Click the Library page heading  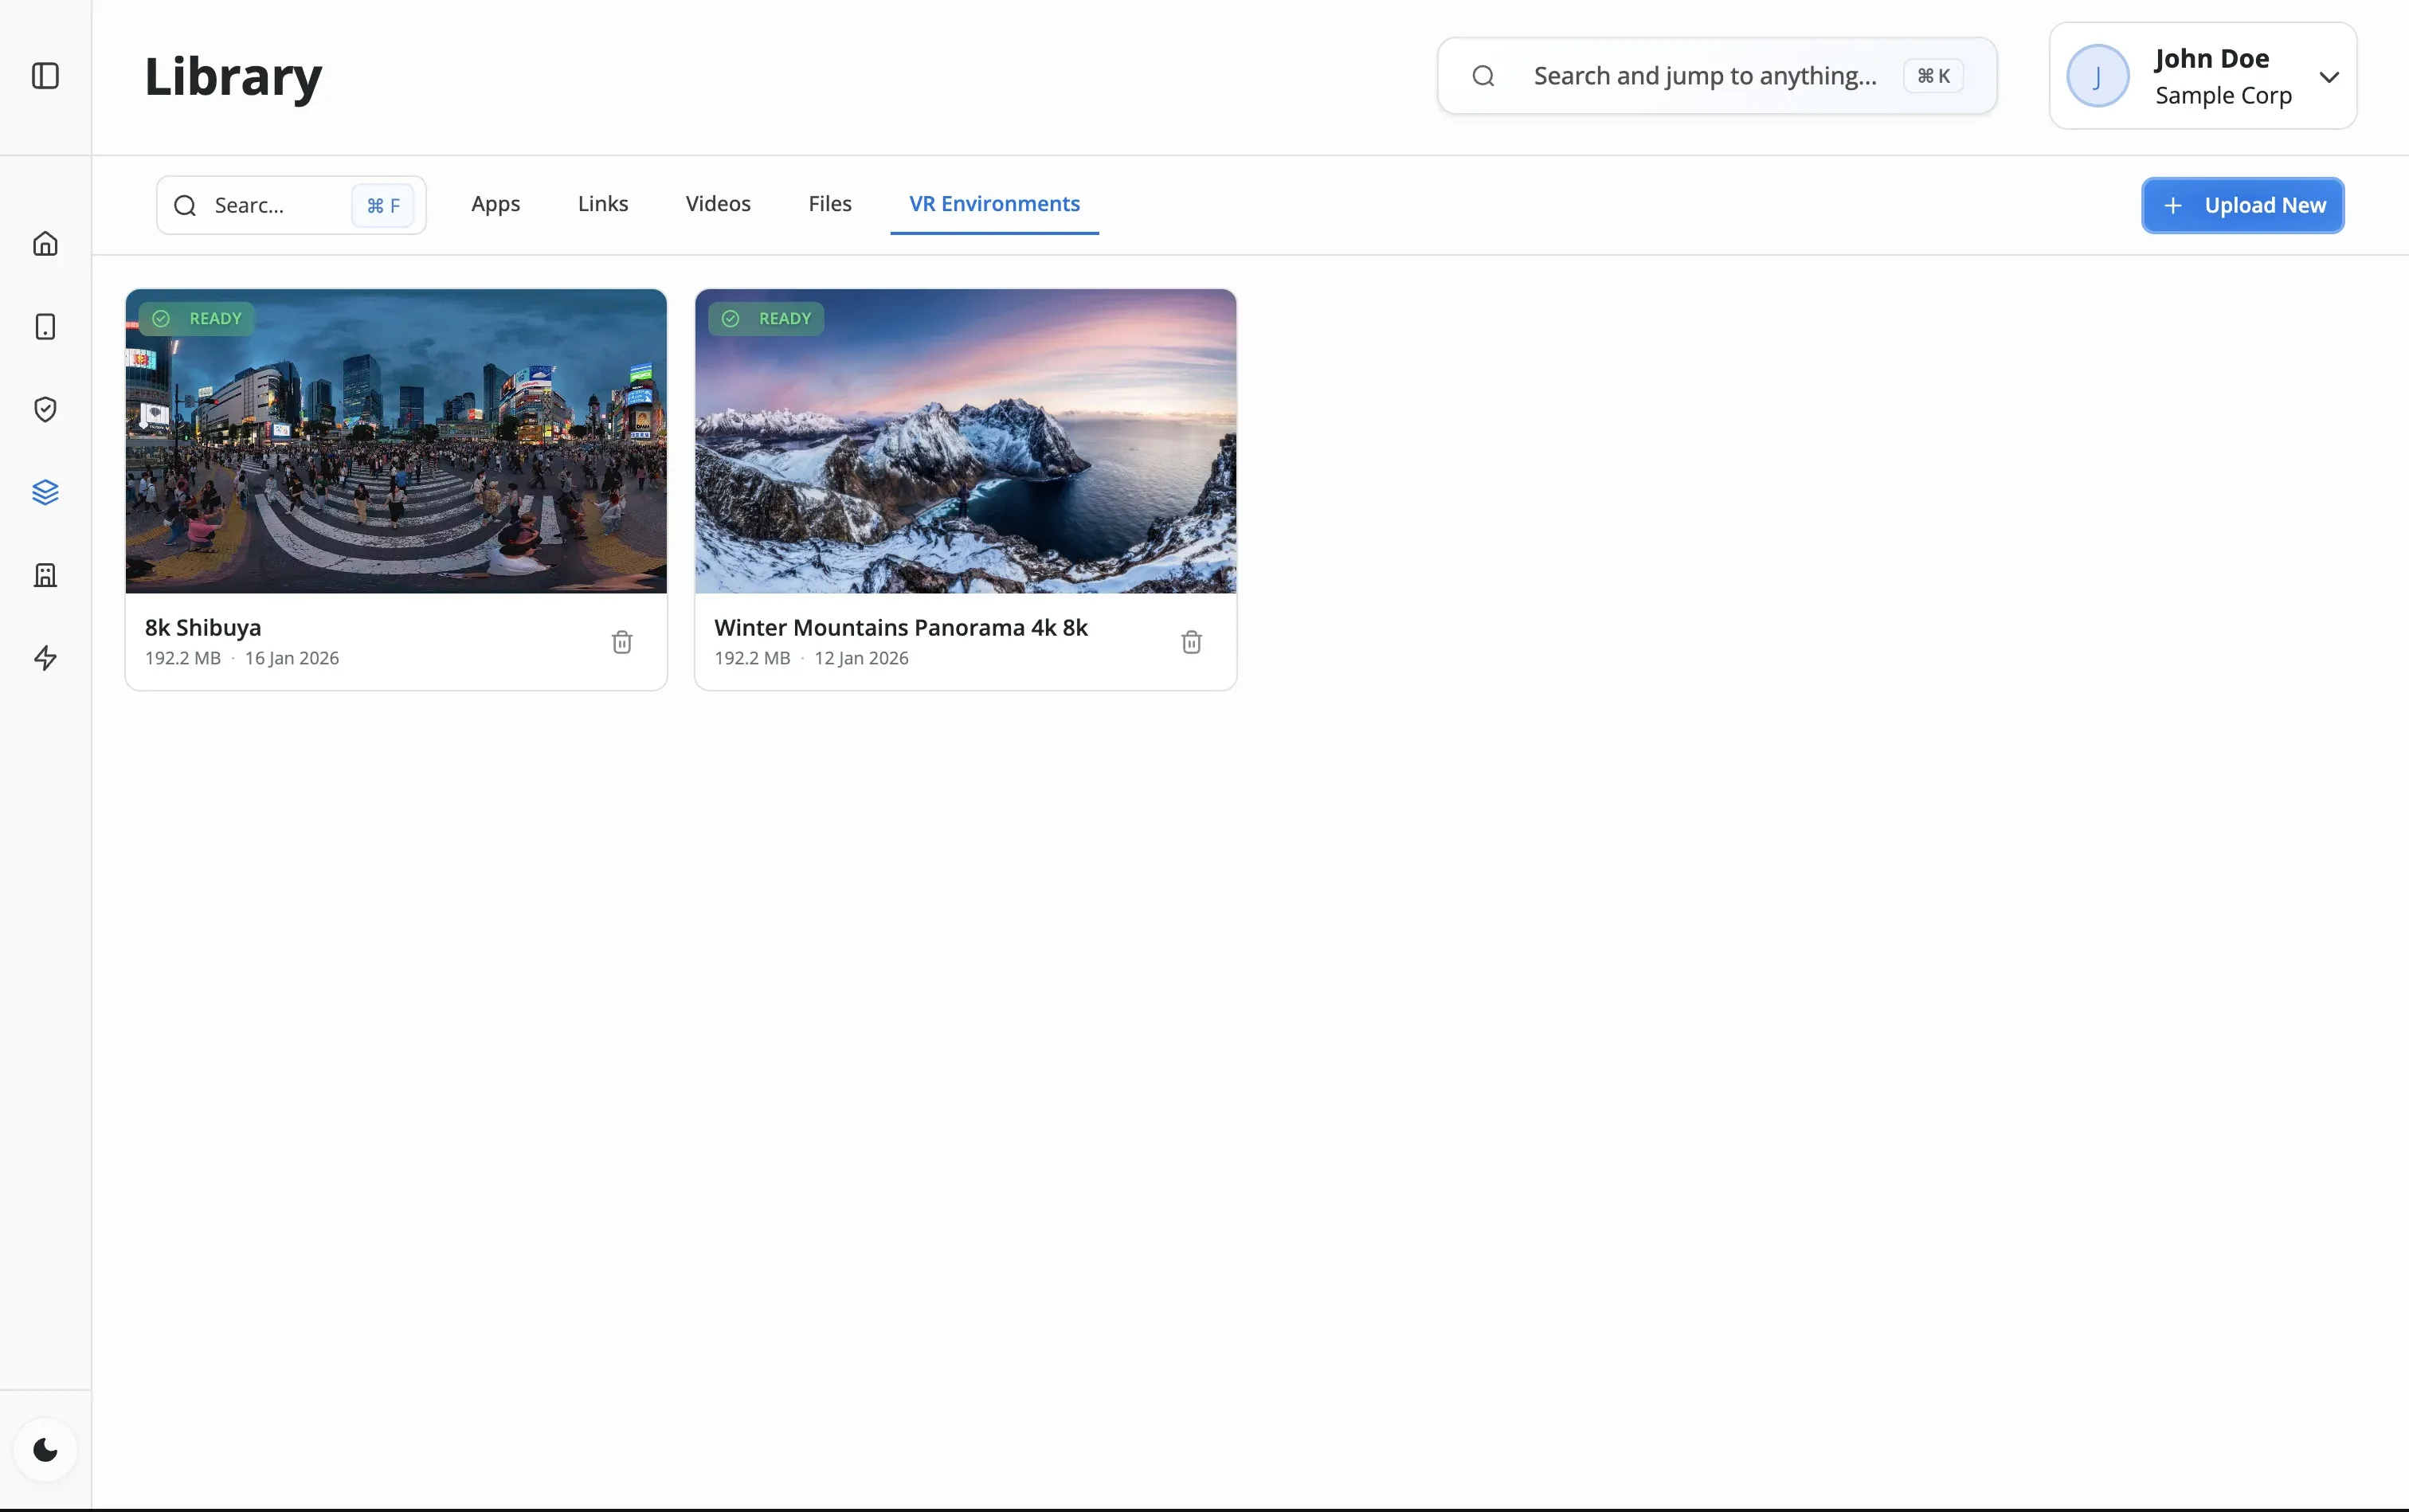tap(233, 76)
